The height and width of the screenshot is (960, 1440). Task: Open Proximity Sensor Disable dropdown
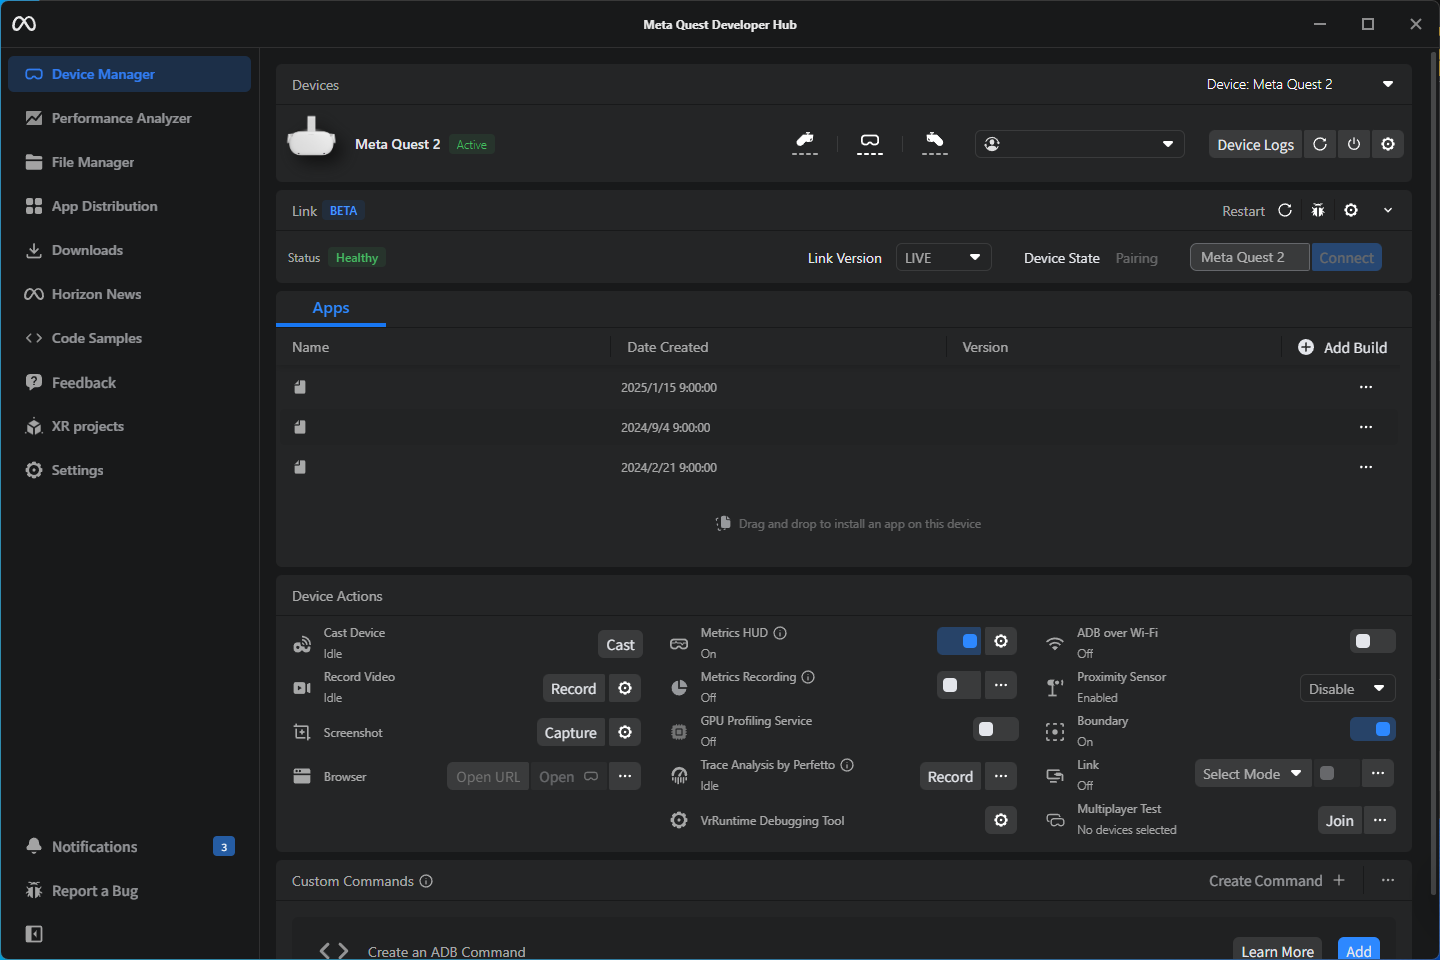(1347, 689)
